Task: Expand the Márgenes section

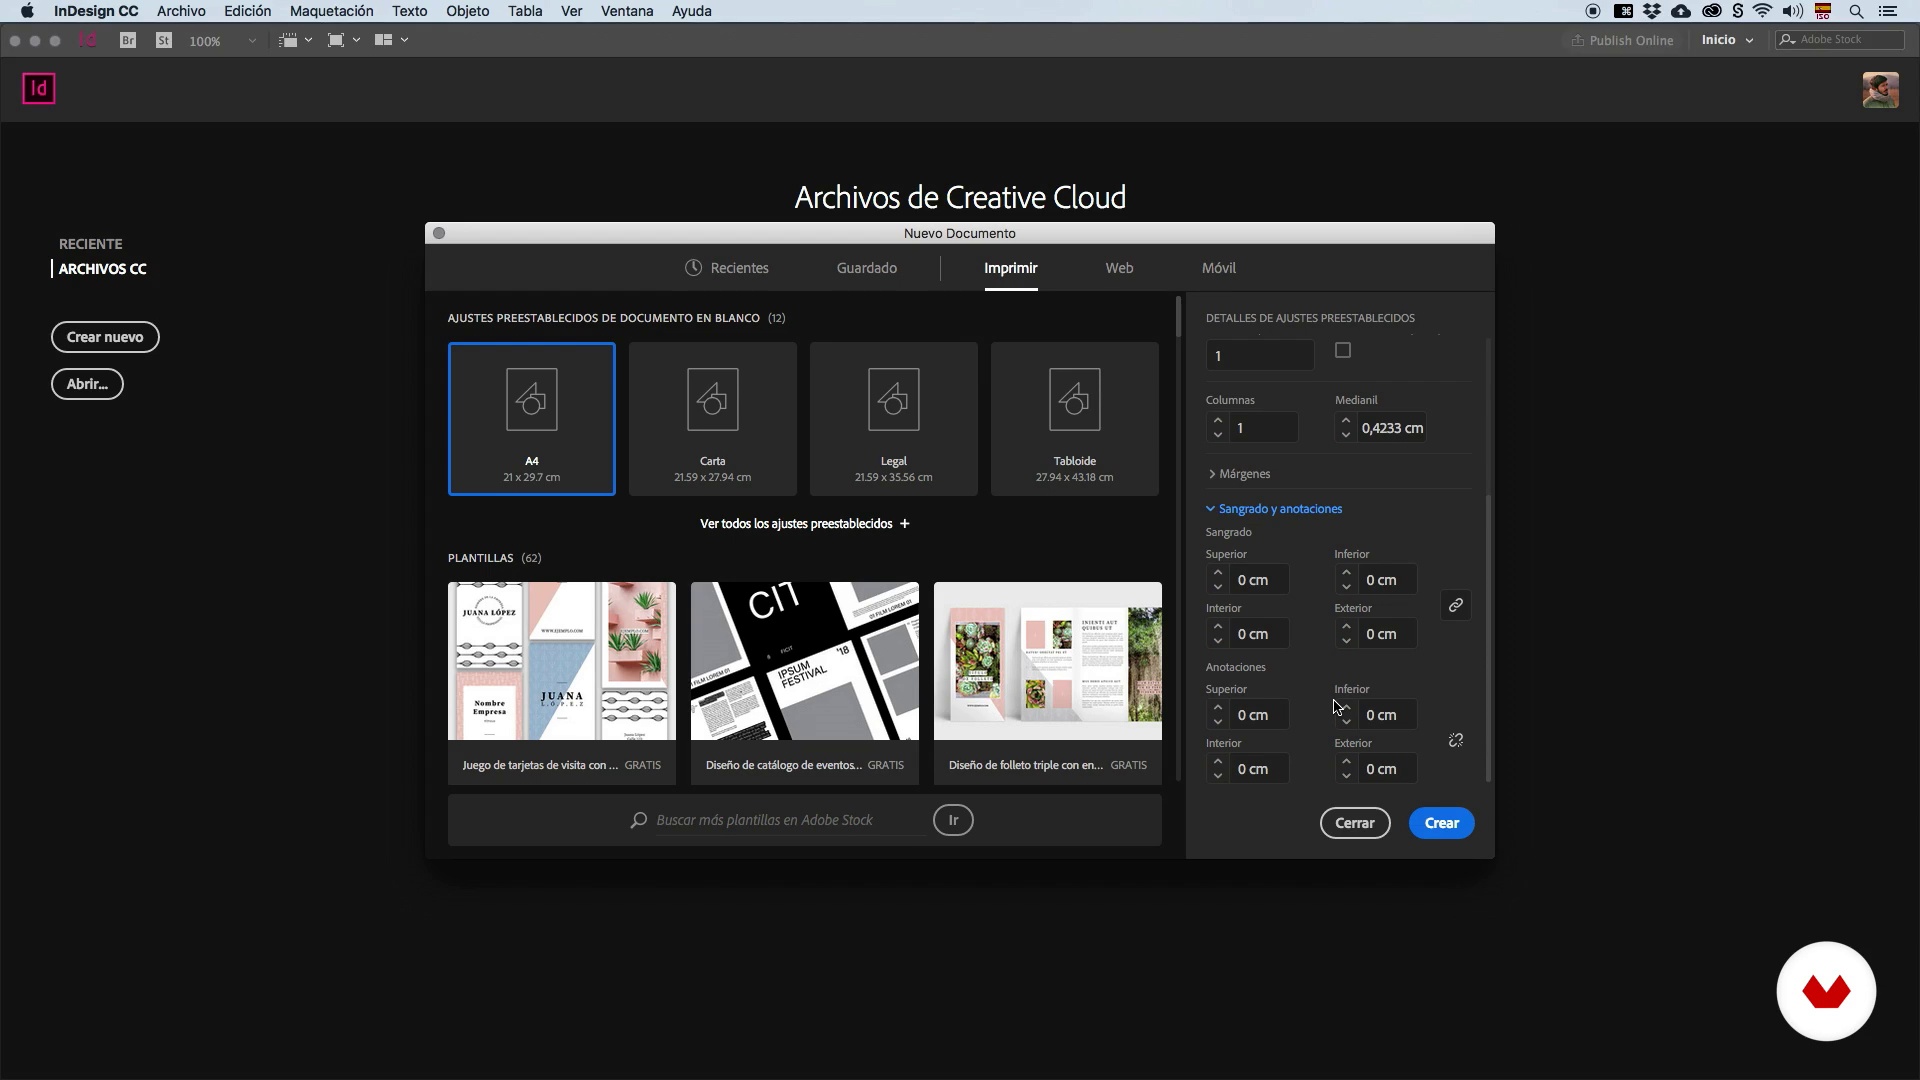Action: point(1239,474)
